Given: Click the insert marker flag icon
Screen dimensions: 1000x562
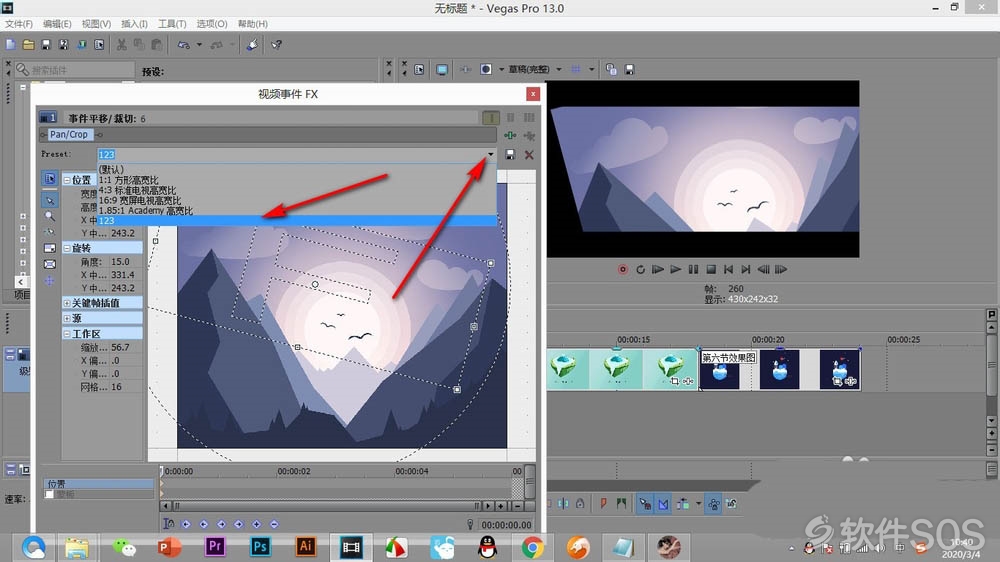Looking at the screenshot, I should pyautogui.click(x=603, y=504).
